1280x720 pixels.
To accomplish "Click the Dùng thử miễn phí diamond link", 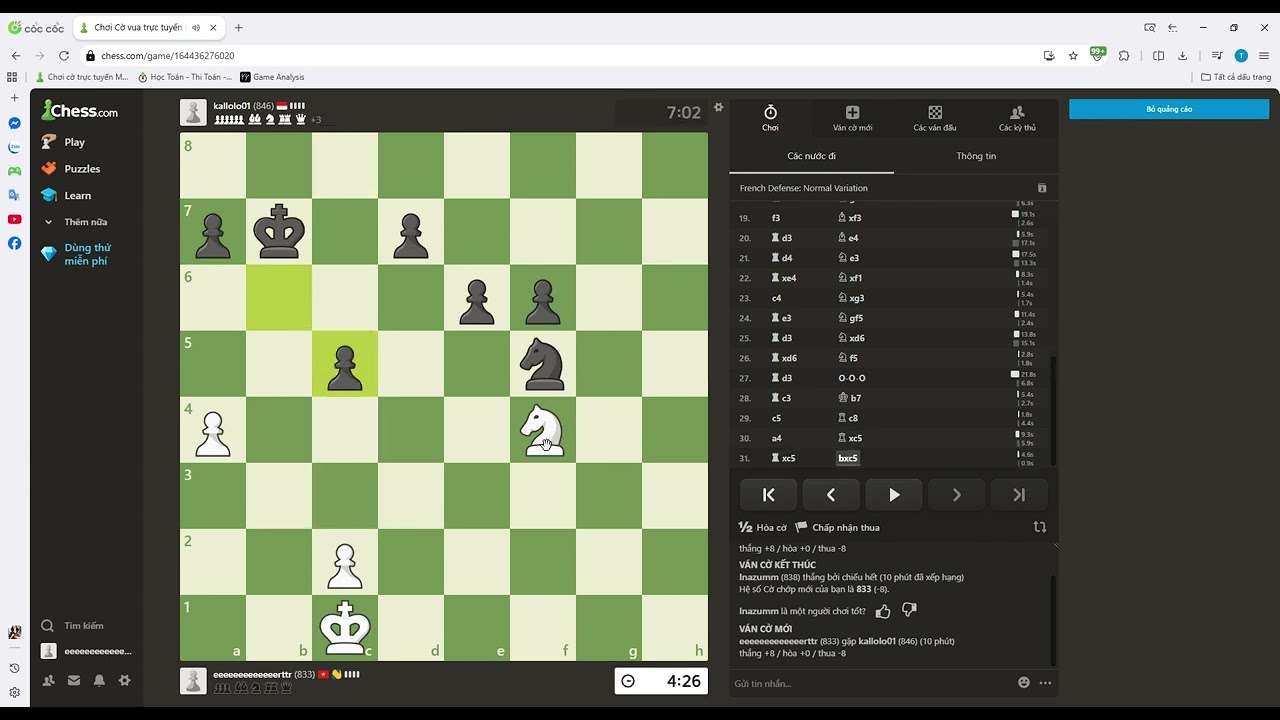I will click(76, 254).
